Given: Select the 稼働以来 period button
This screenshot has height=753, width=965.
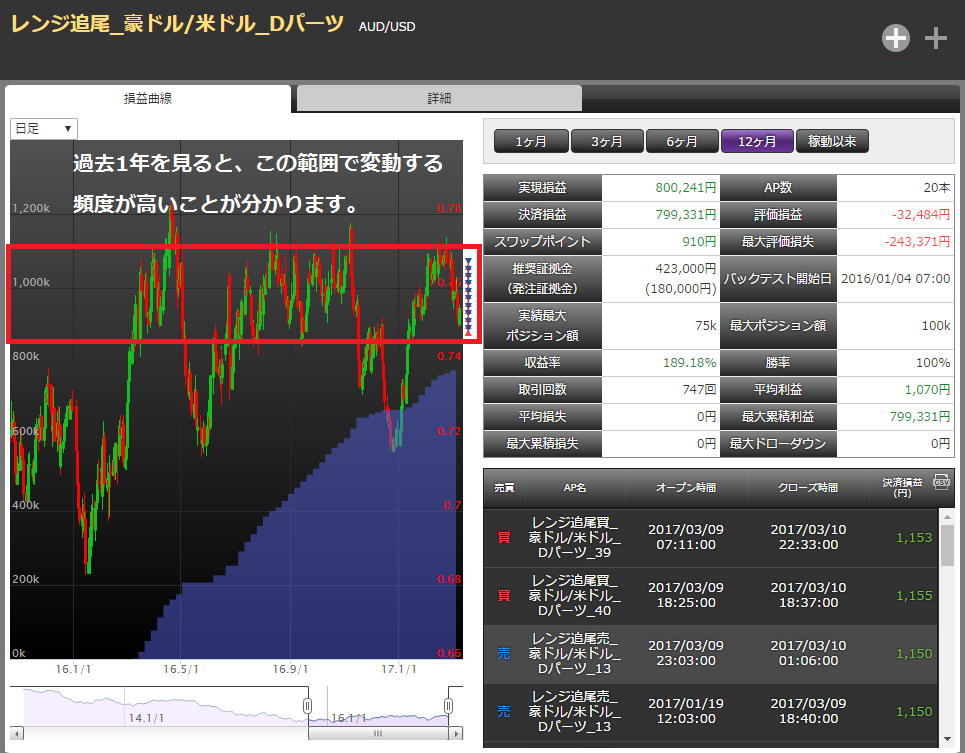Looking at the screenshot, I should pyautogui.click(x=832, y=141).
